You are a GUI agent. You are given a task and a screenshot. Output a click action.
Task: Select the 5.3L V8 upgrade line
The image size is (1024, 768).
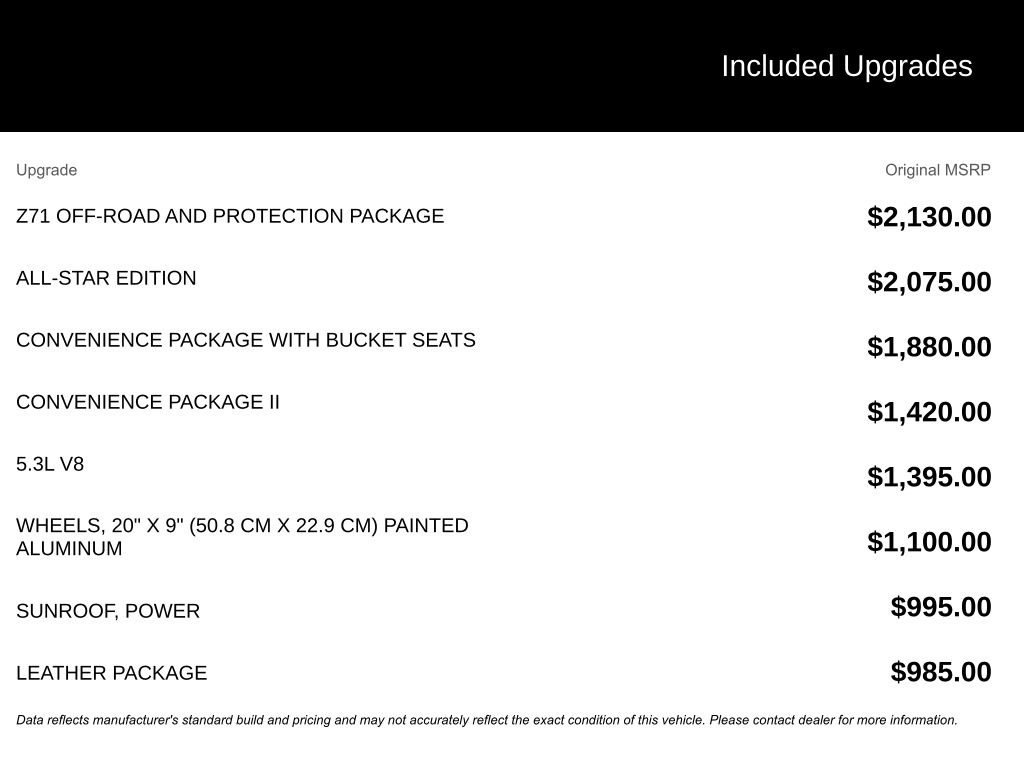pyautogui.click(x=50, y=464)
